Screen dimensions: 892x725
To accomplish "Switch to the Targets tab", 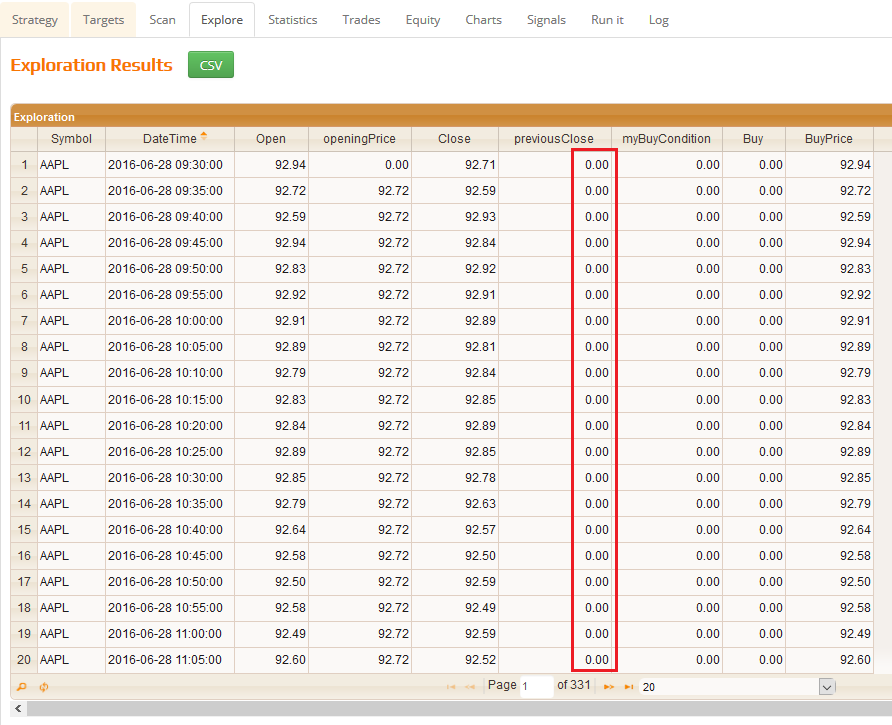I will pyautogui.click(x=103, y=20).
